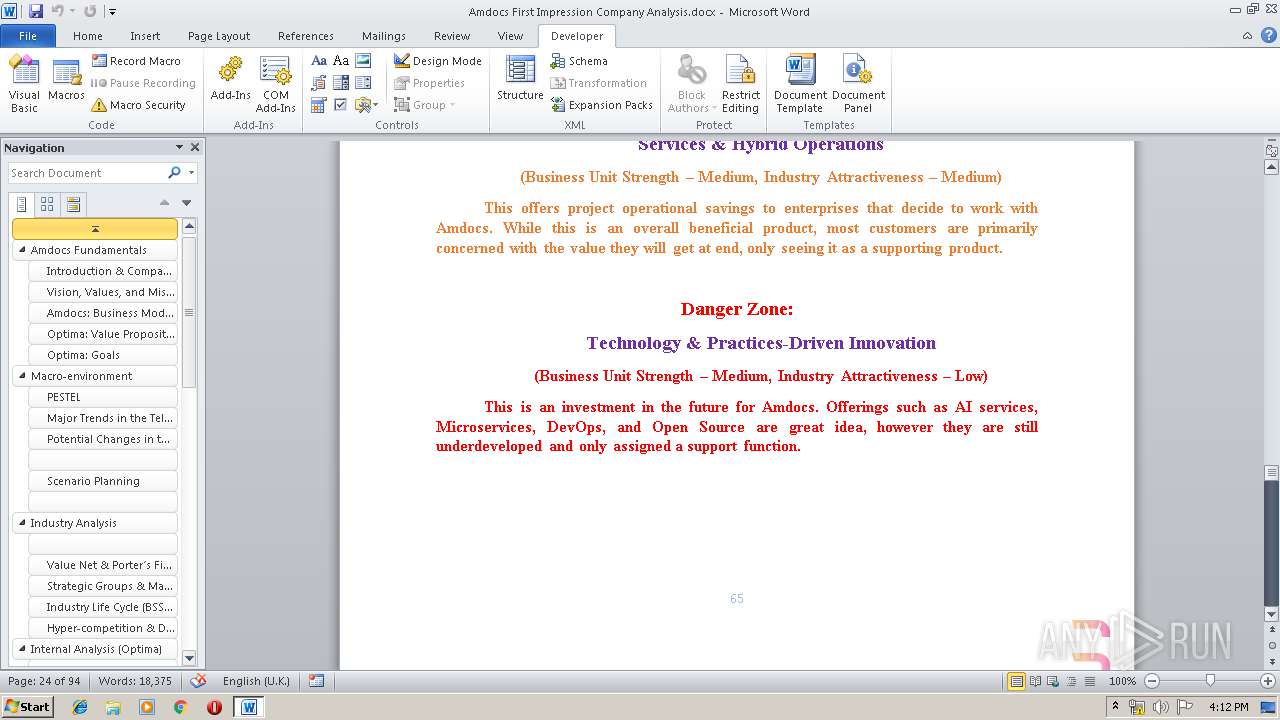Customize Quick Access Toolbar dropdown

coord(112,12)
